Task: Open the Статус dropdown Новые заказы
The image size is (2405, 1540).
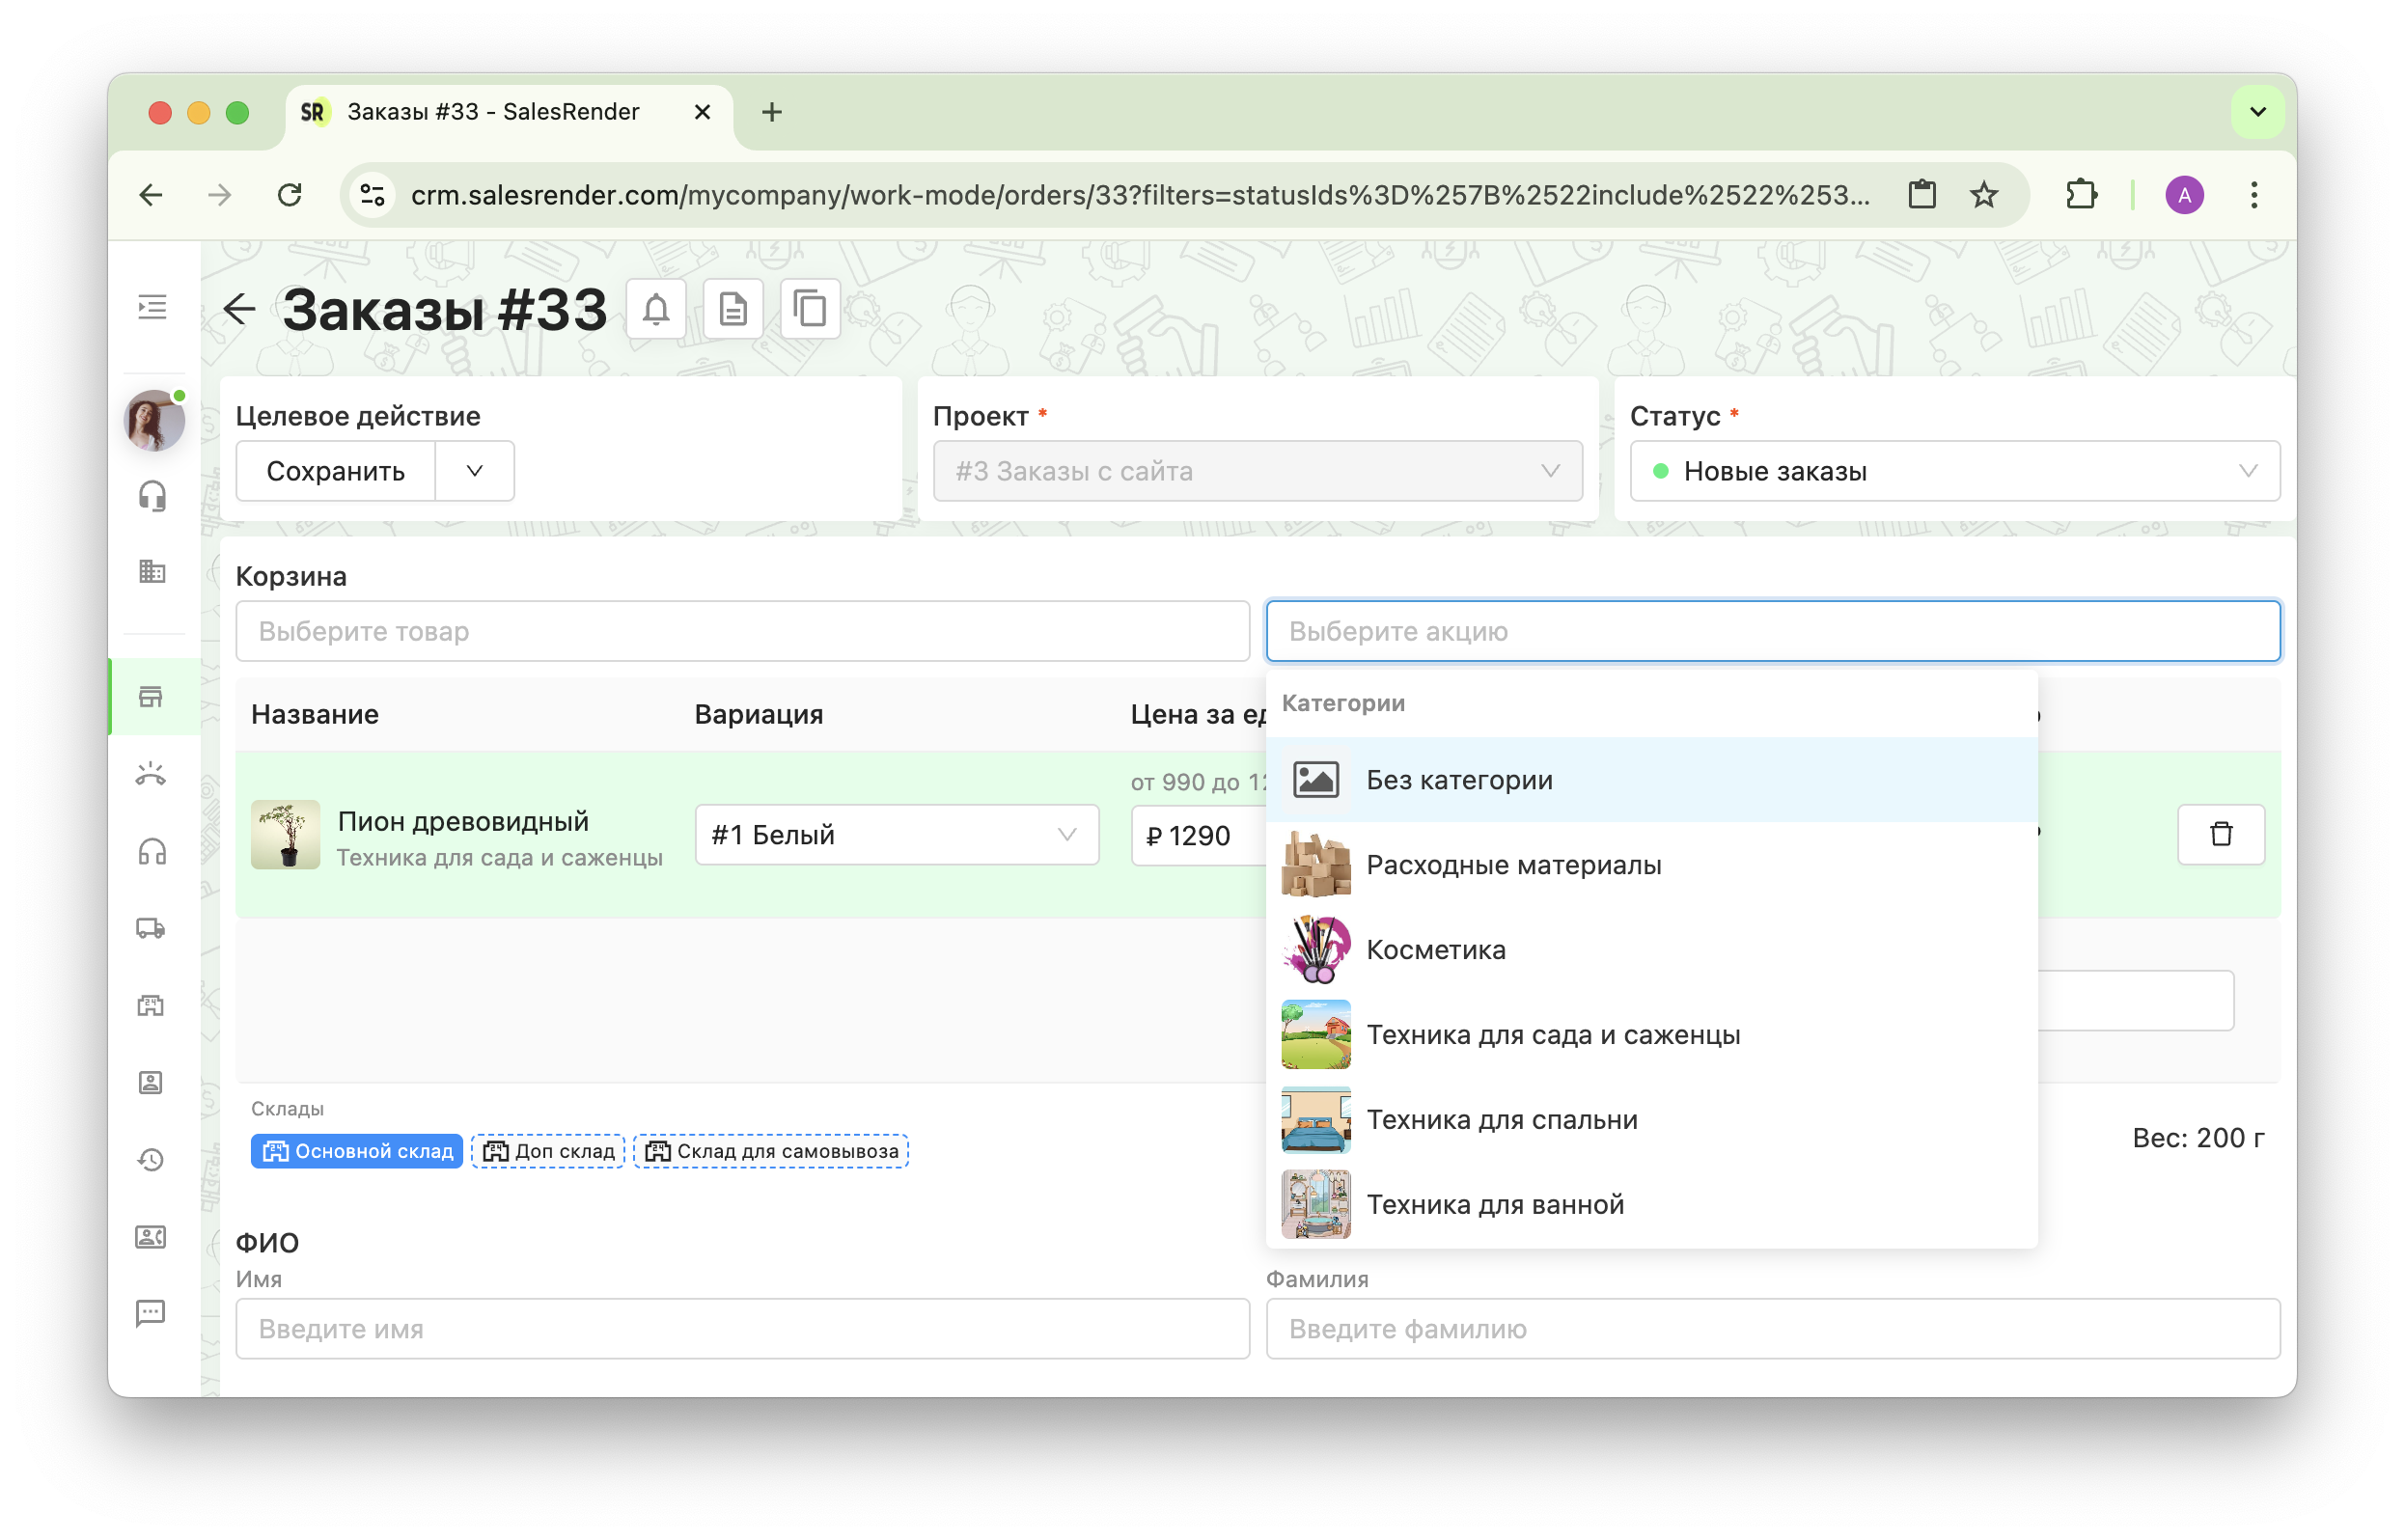Action: [x=1955, y=471]
